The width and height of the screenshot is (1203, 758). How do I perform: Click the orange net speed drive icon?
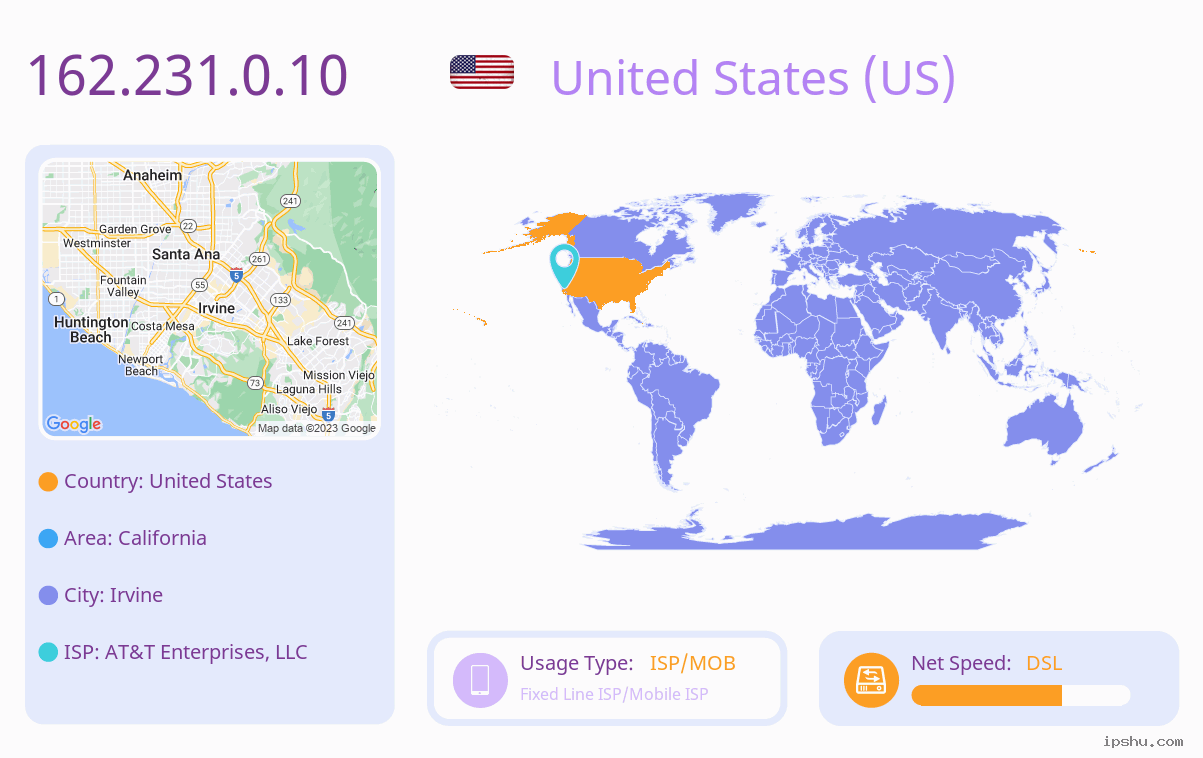[871, 679]
